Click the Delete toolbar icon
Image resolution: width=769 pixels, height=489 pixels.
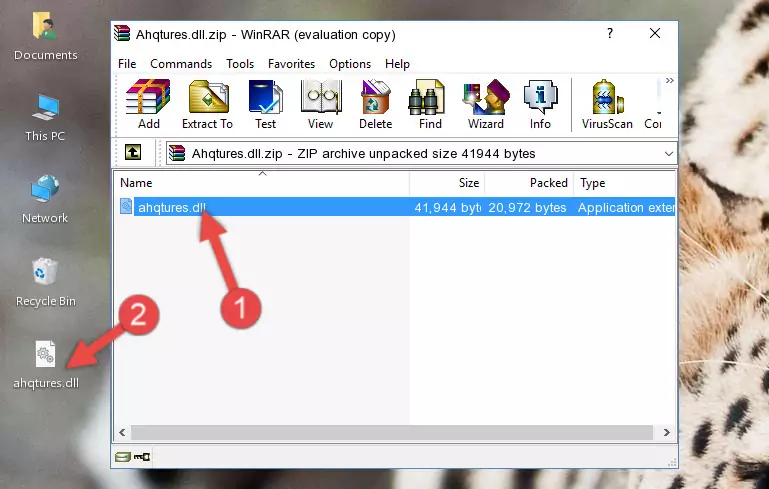376,104
